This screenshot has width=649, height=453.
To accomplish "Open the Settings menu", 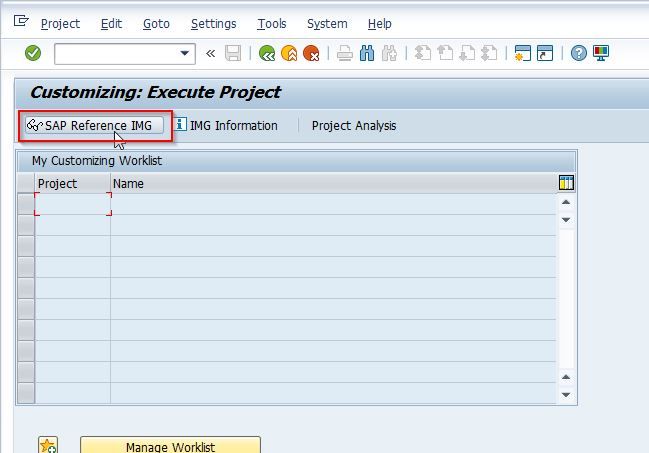I will 214,24.
